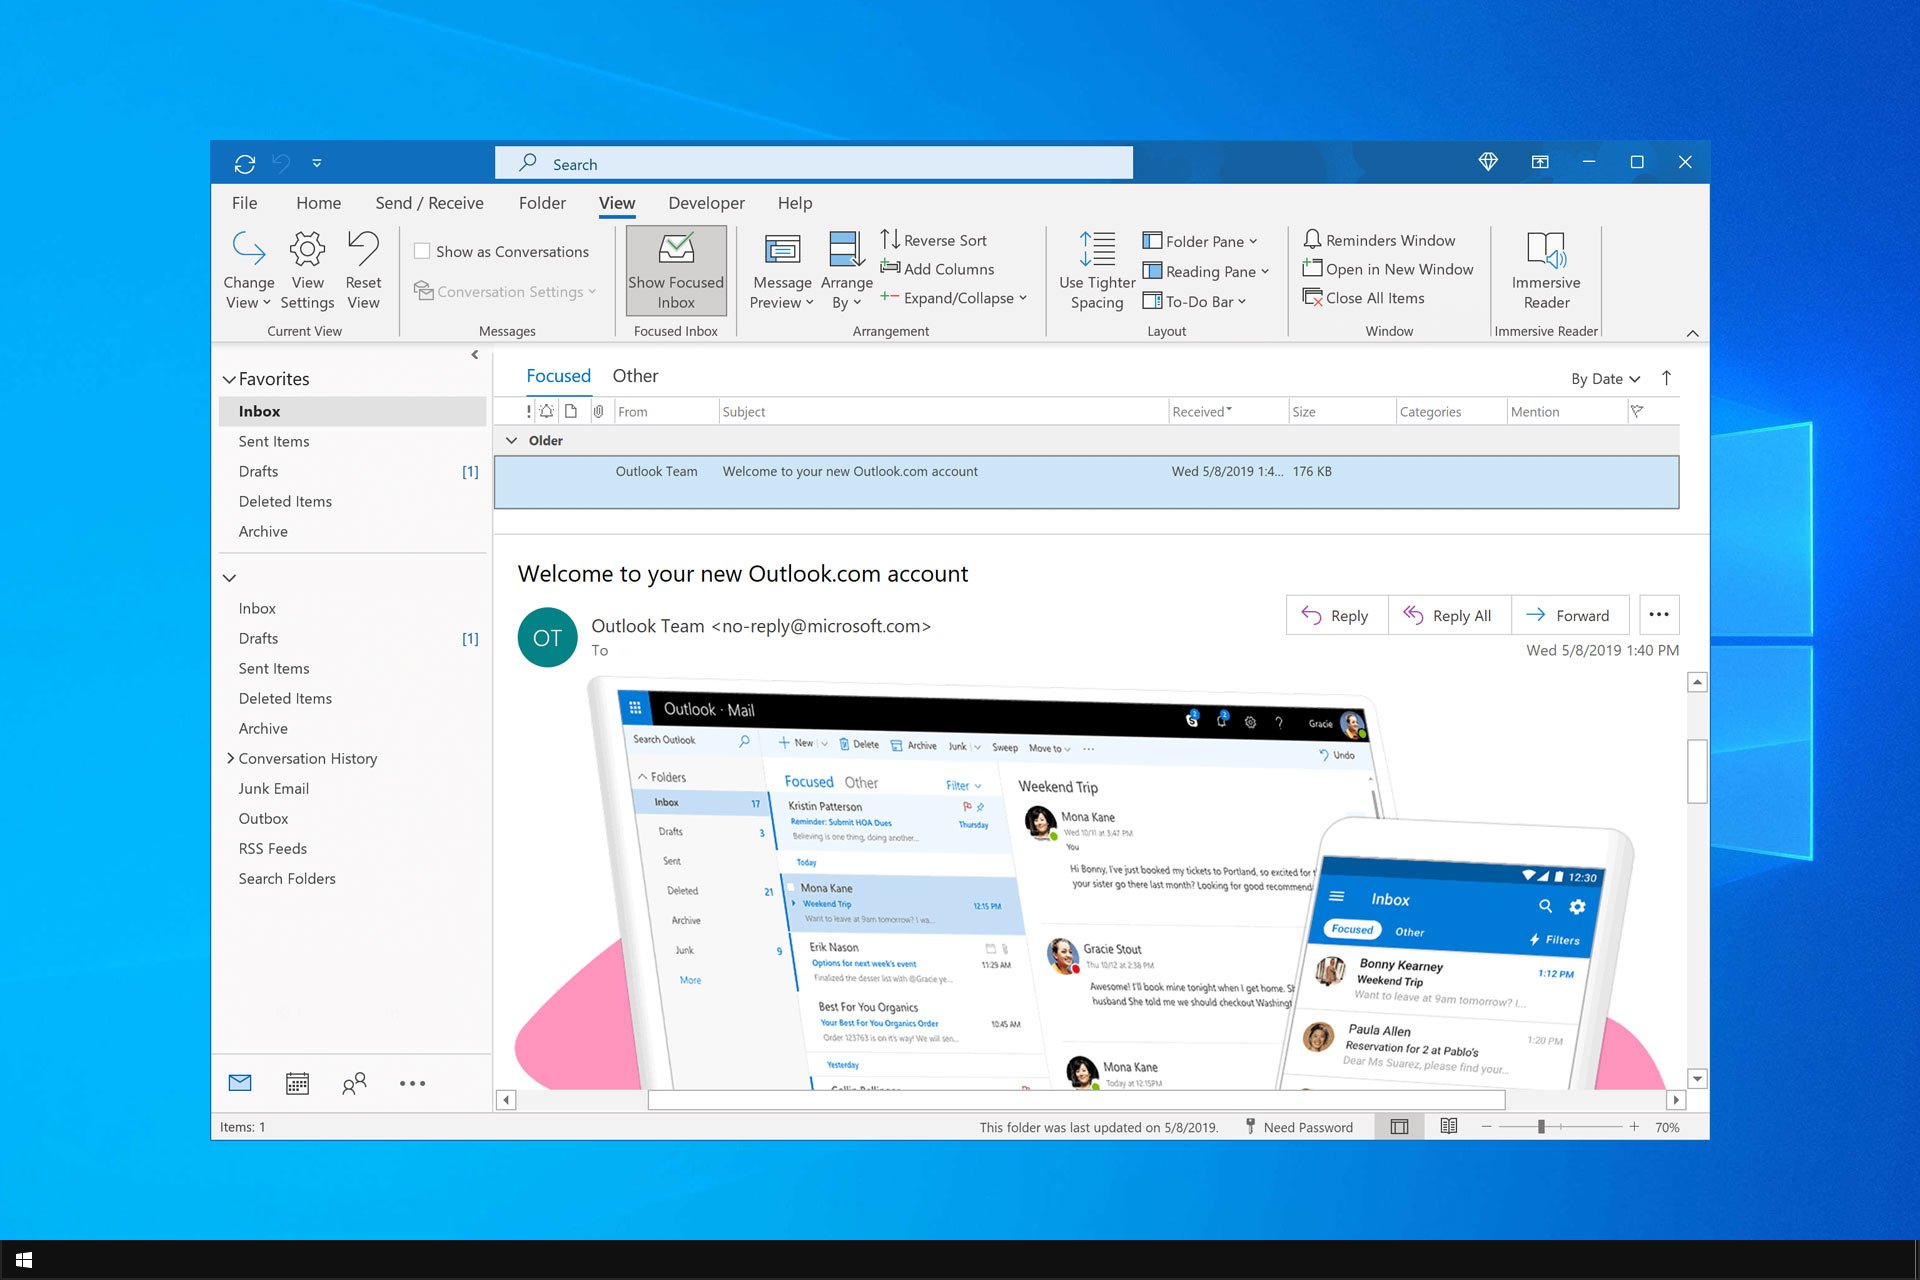1920x1280 pixels.
Task: Toggle sort order arrow next to By Date
Action: pos(1666,378)
